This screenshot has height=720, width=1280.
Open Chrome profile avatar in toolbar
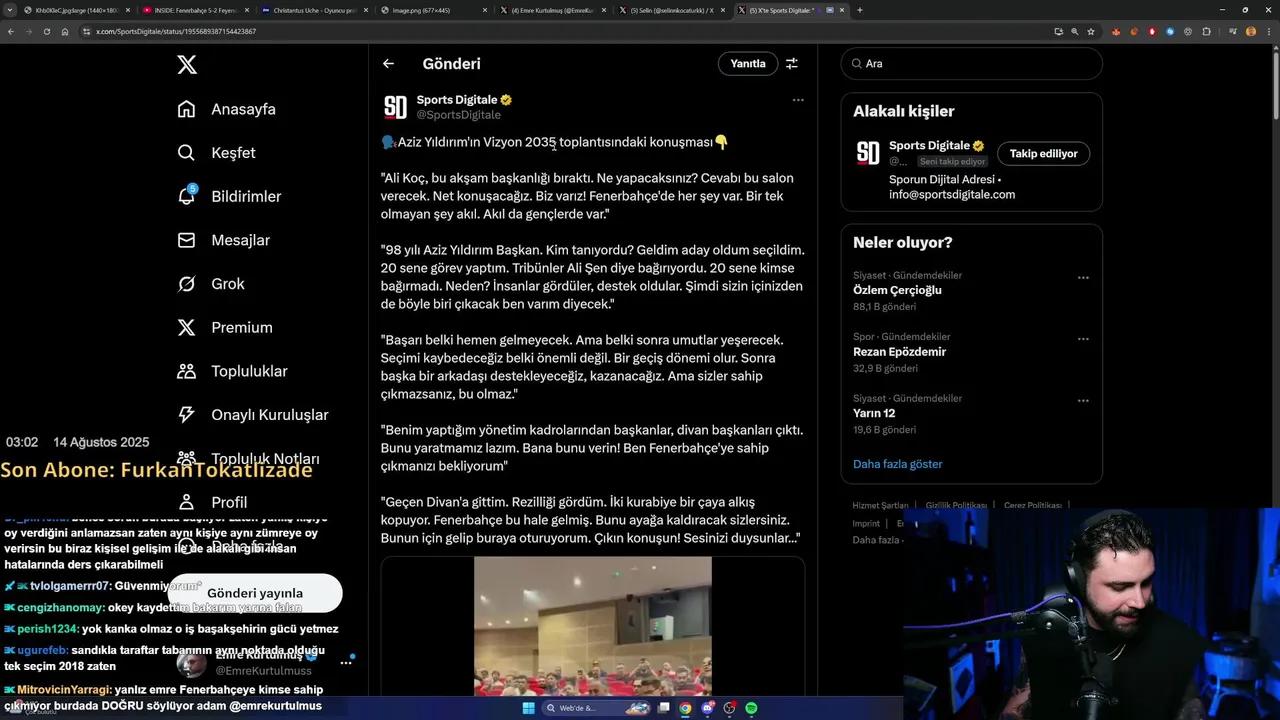[x=1251, y=31]
